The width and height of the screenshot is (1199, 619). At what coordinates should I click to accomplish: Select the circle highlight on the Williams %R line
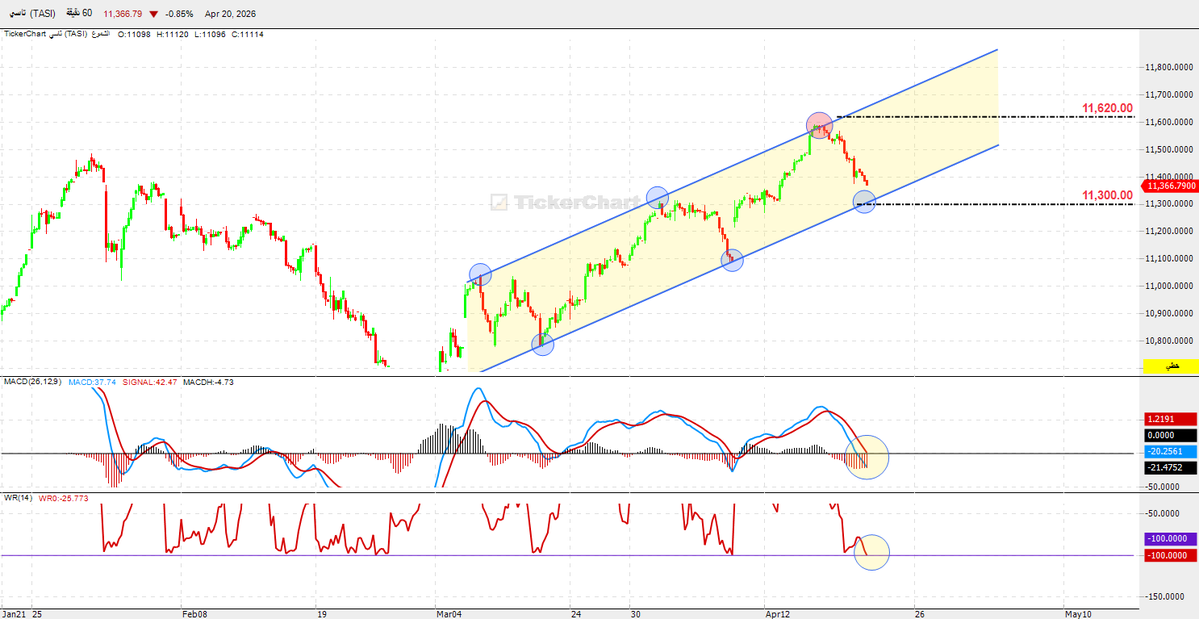click(872, 553)
